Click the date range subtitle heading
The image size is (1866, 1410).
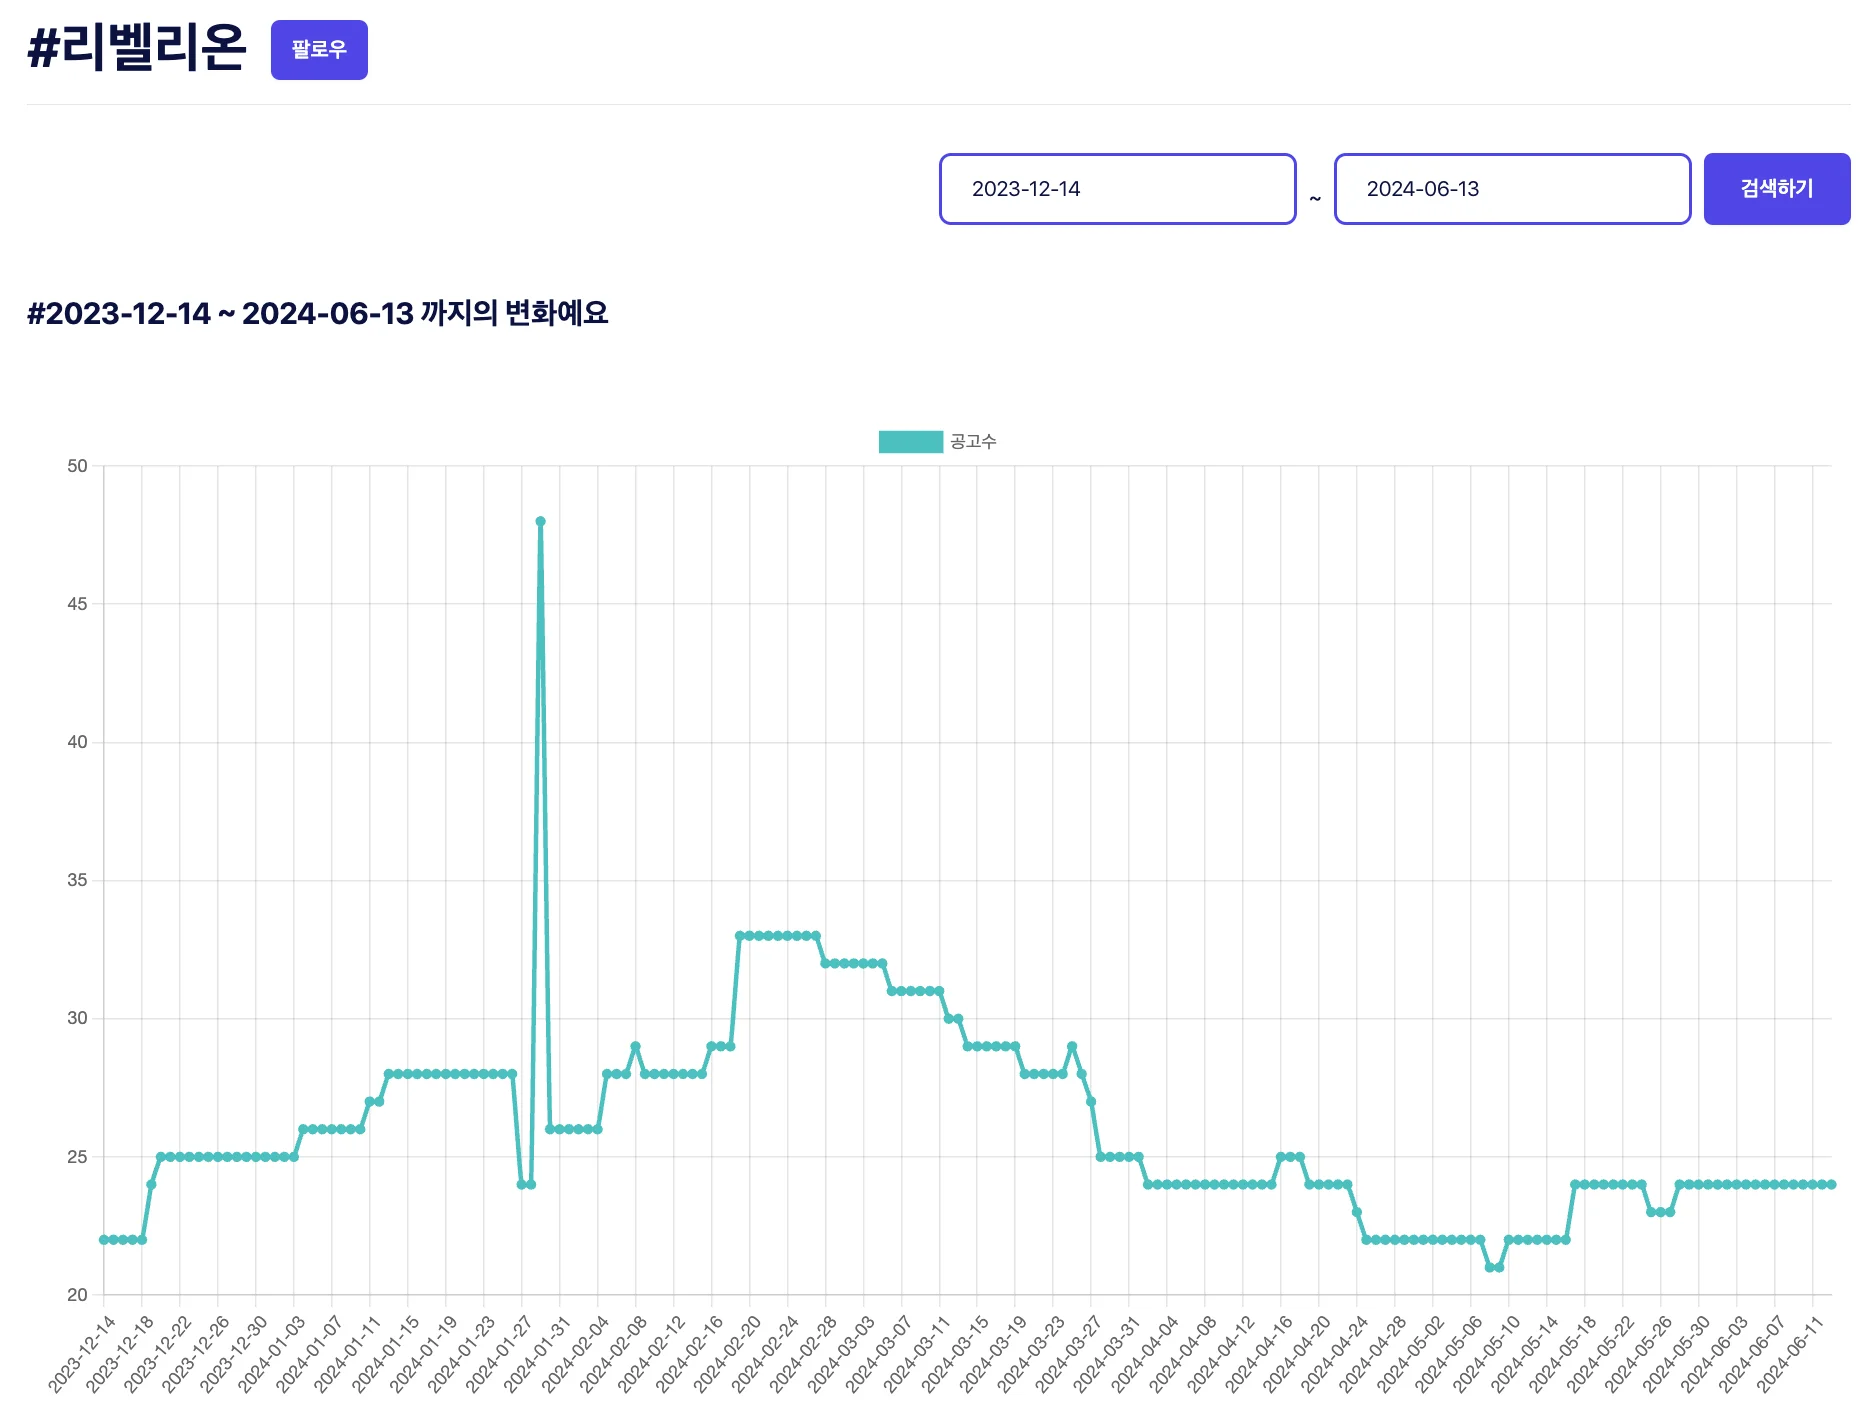(x=317, y=314)
